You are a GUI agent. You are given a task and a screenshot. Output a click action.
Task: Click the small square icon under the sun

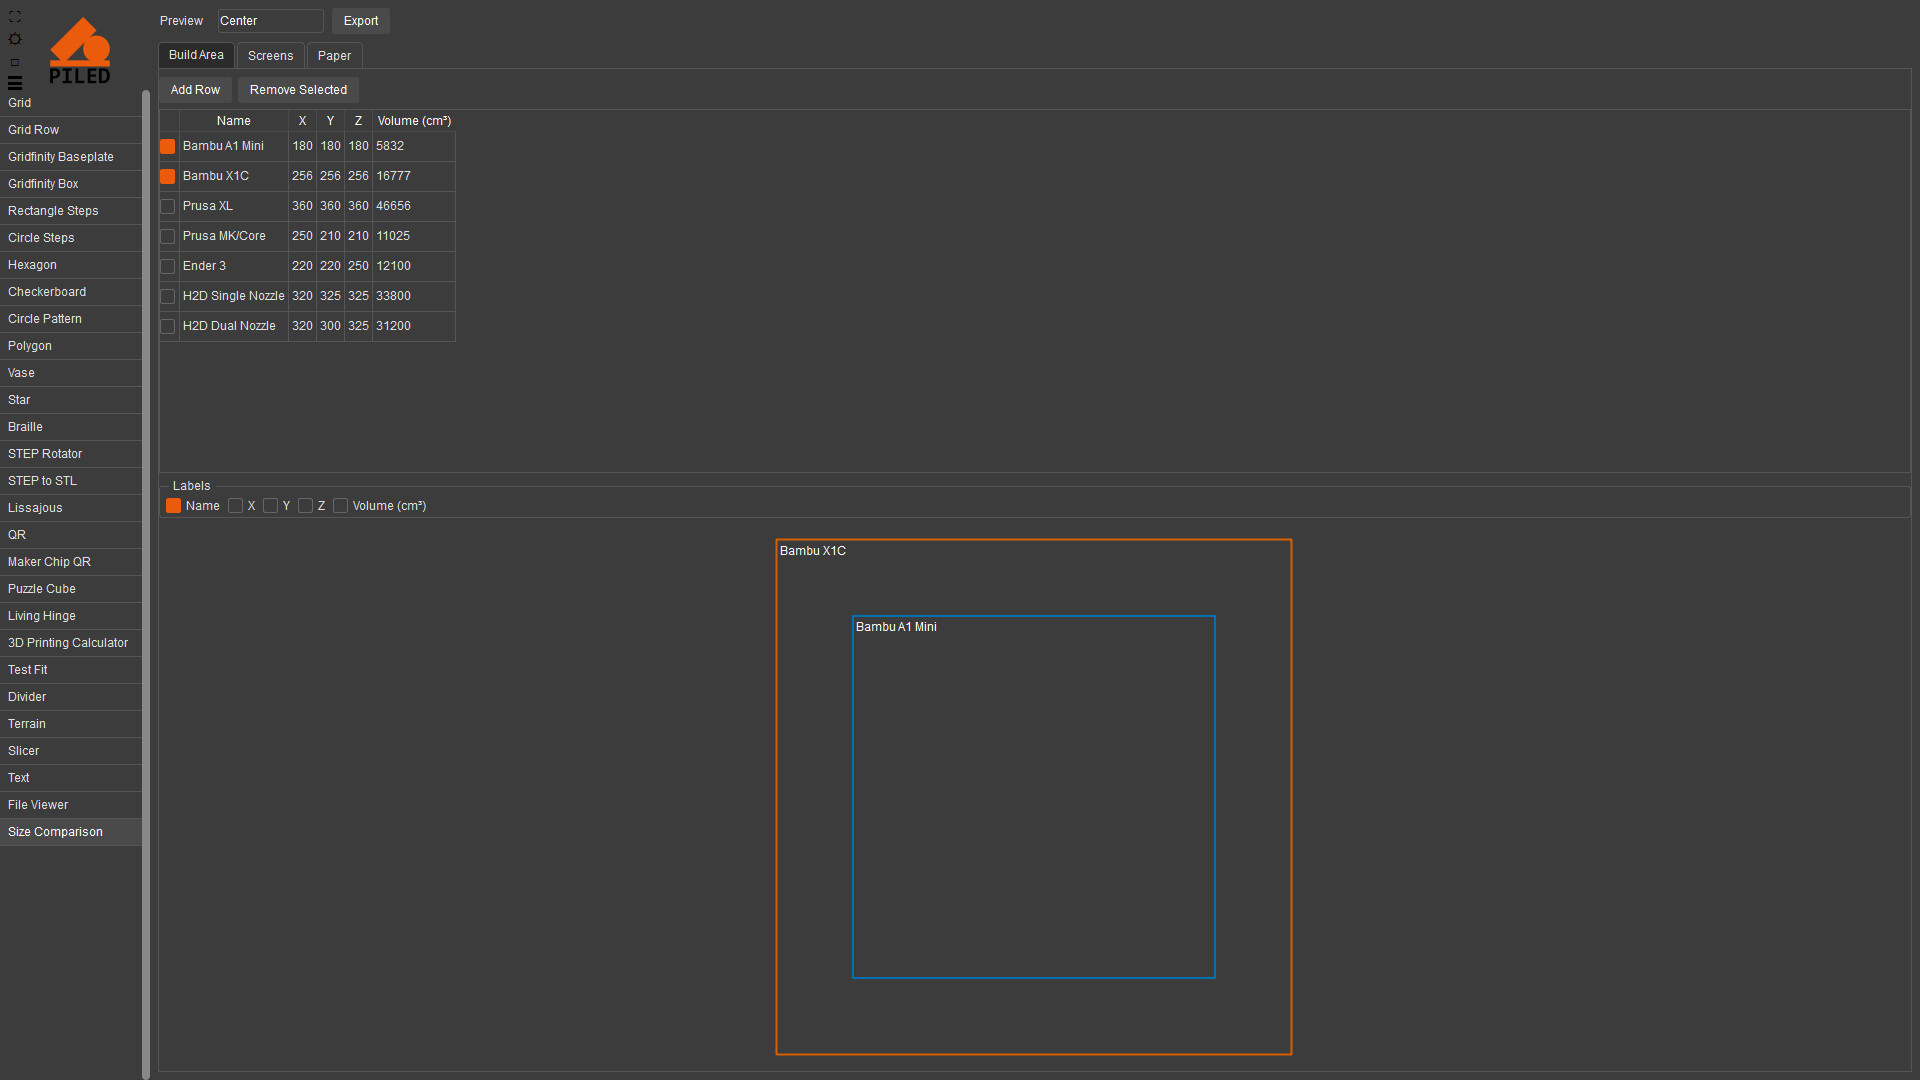(15, 62)
